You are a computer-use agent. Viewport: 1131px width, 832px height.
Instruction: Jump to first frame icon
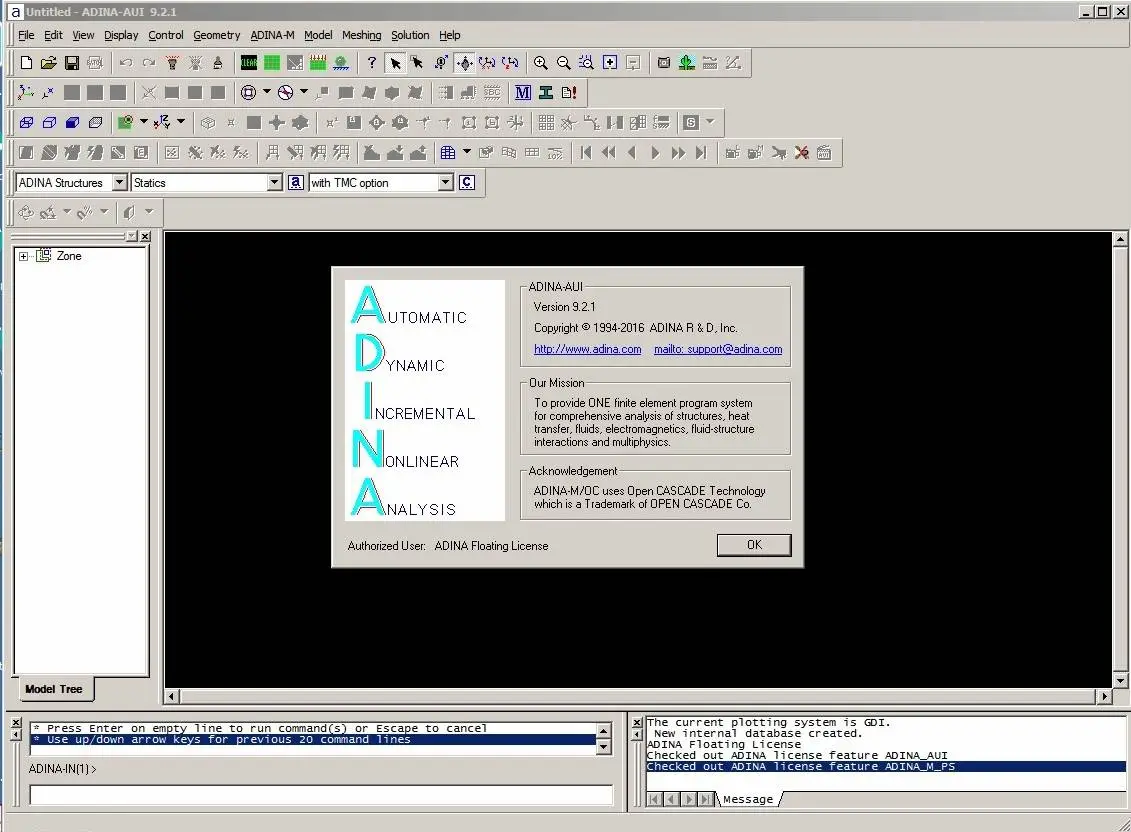[x=586, y=152]
